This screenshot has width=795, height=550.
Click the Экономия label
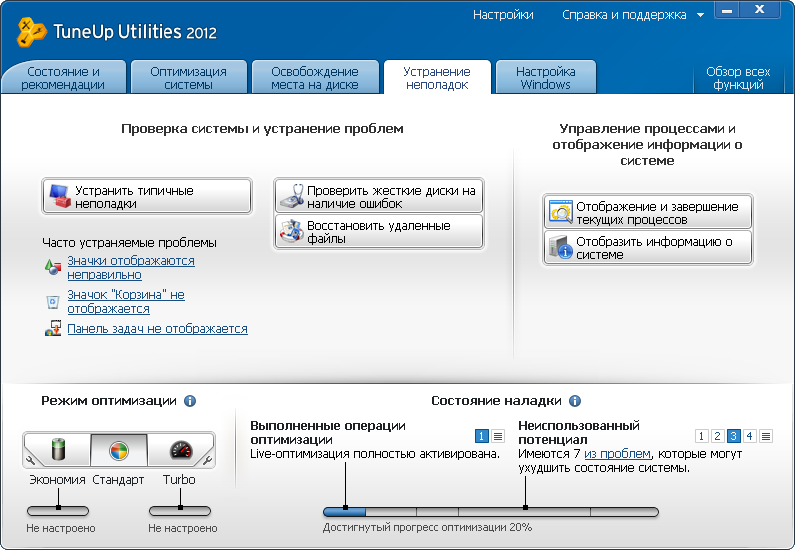(x=57, y=480)
